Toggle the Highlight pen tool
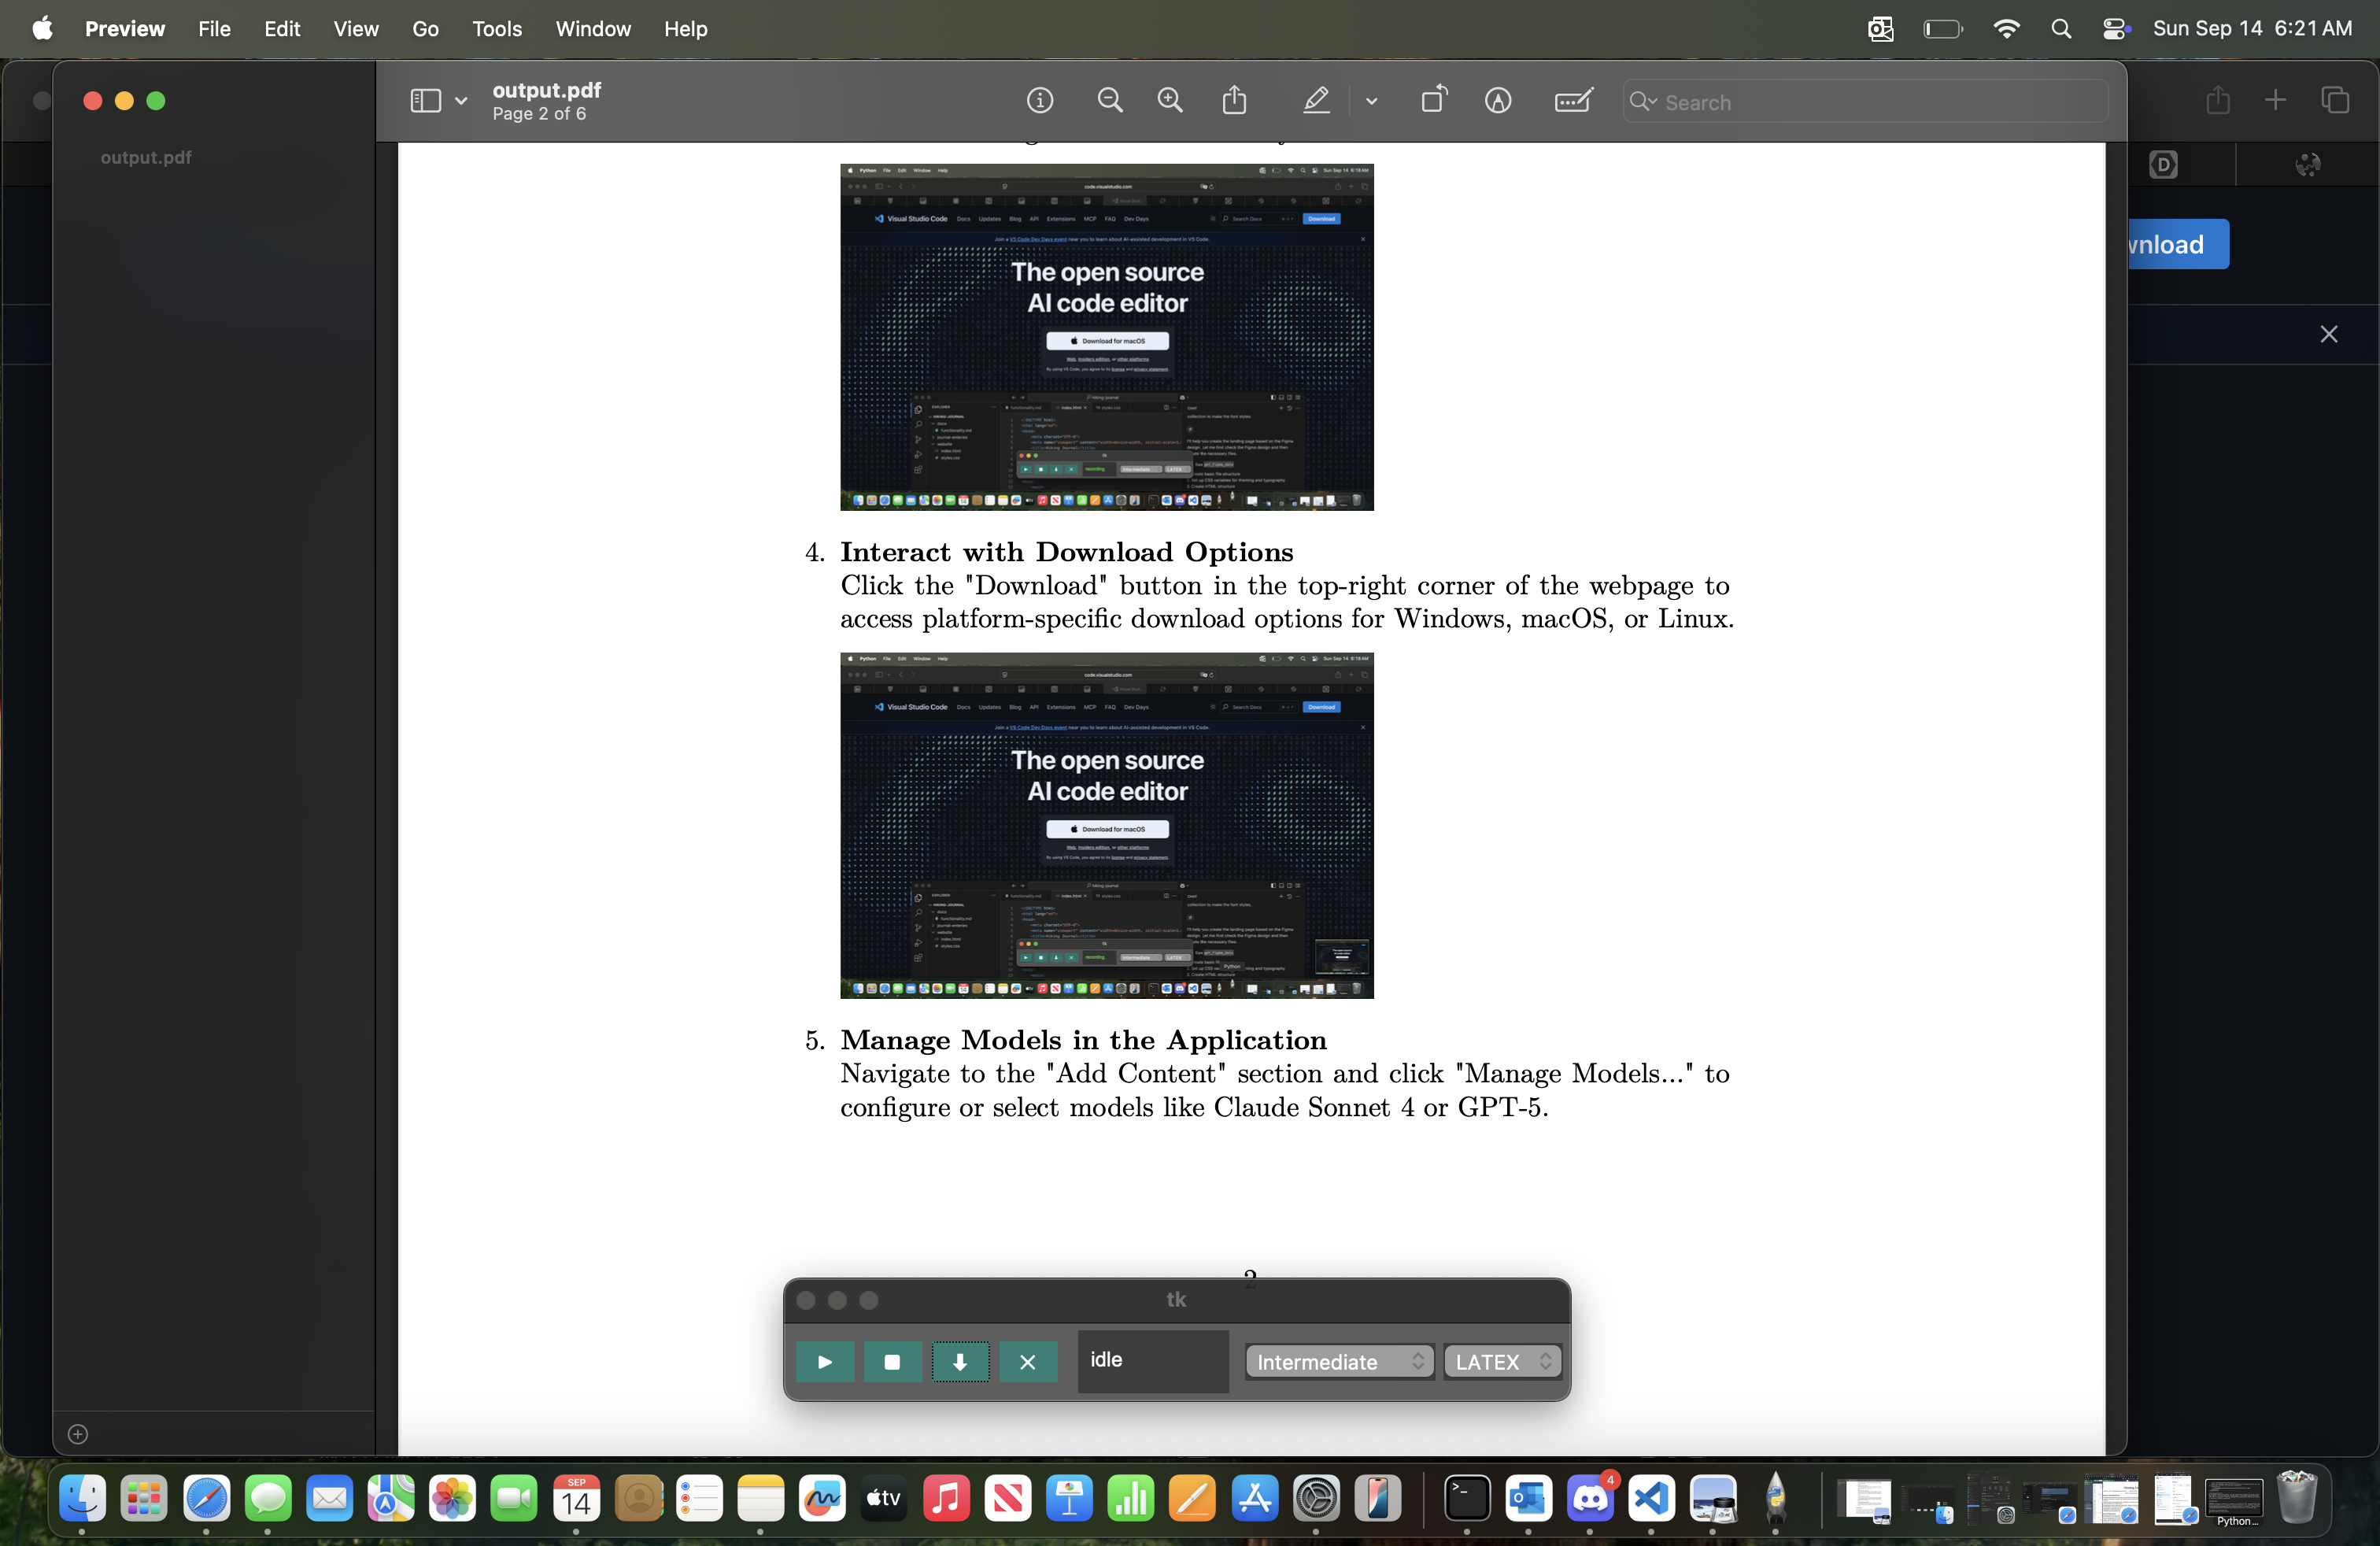Image resolution: width=2380 pixels, height=1546 pixels. tap(1316, 101)
